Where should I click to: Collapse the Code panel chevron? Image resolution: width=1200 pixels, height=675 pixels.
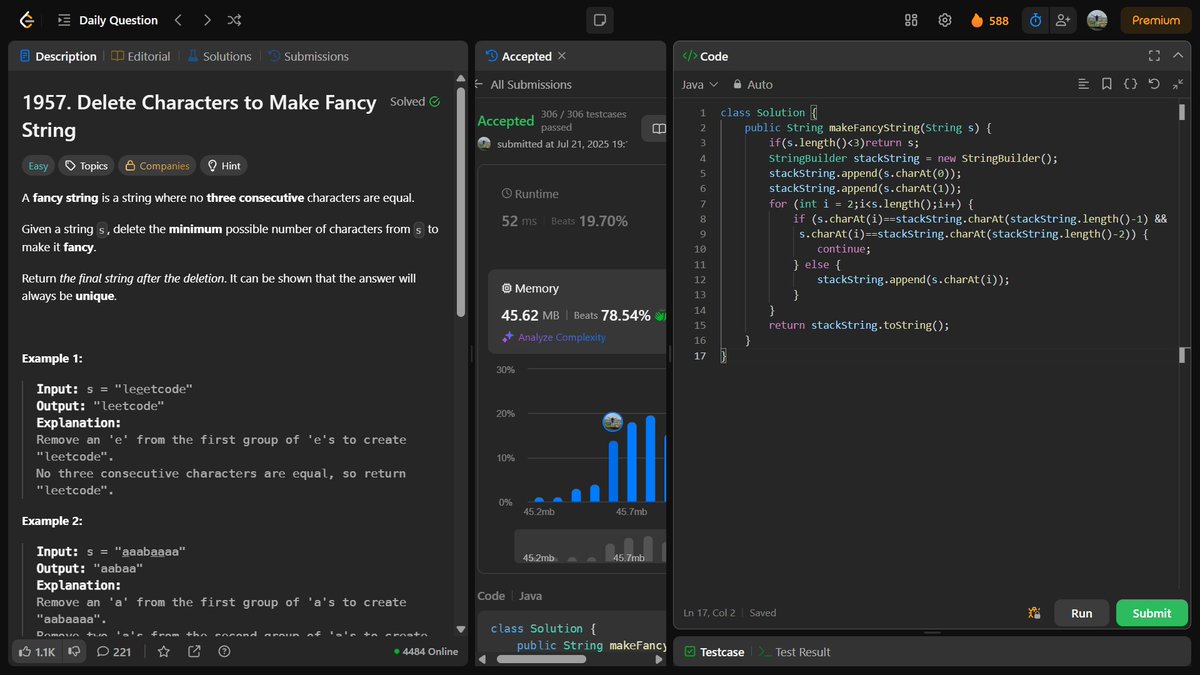(x=1178, y=56)
